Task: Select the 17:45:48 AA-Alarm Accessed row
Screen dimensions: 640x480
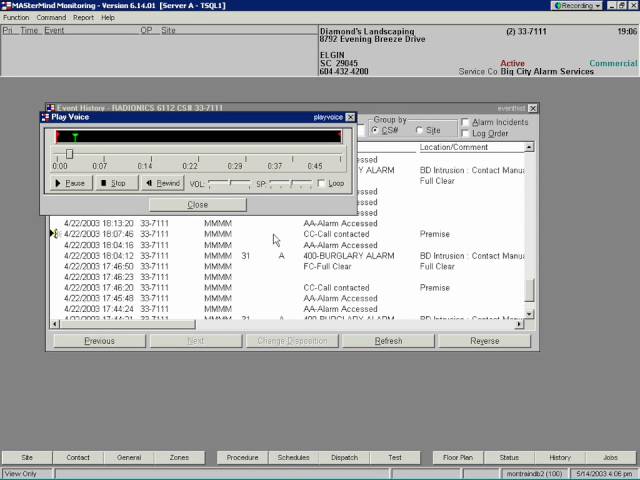Action: [x=287, y=298]
